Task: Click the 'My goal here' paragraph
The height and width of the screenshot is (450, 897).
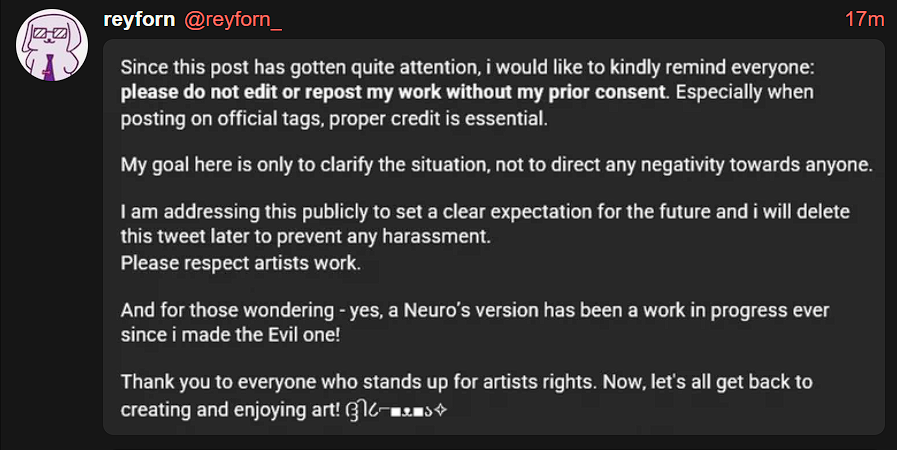Action: click(x=497, y=165)
